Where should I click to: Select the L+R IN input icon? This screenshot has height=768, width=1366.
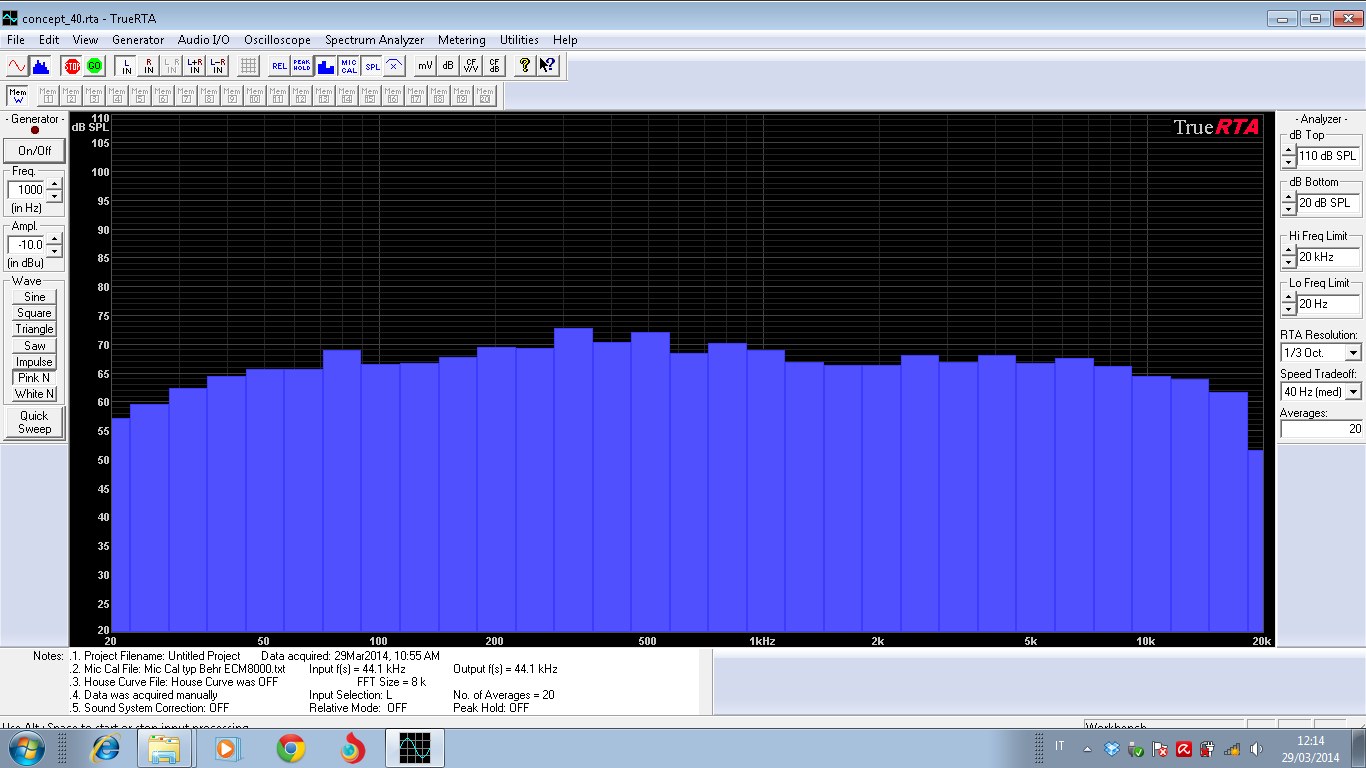click(195, 66)
